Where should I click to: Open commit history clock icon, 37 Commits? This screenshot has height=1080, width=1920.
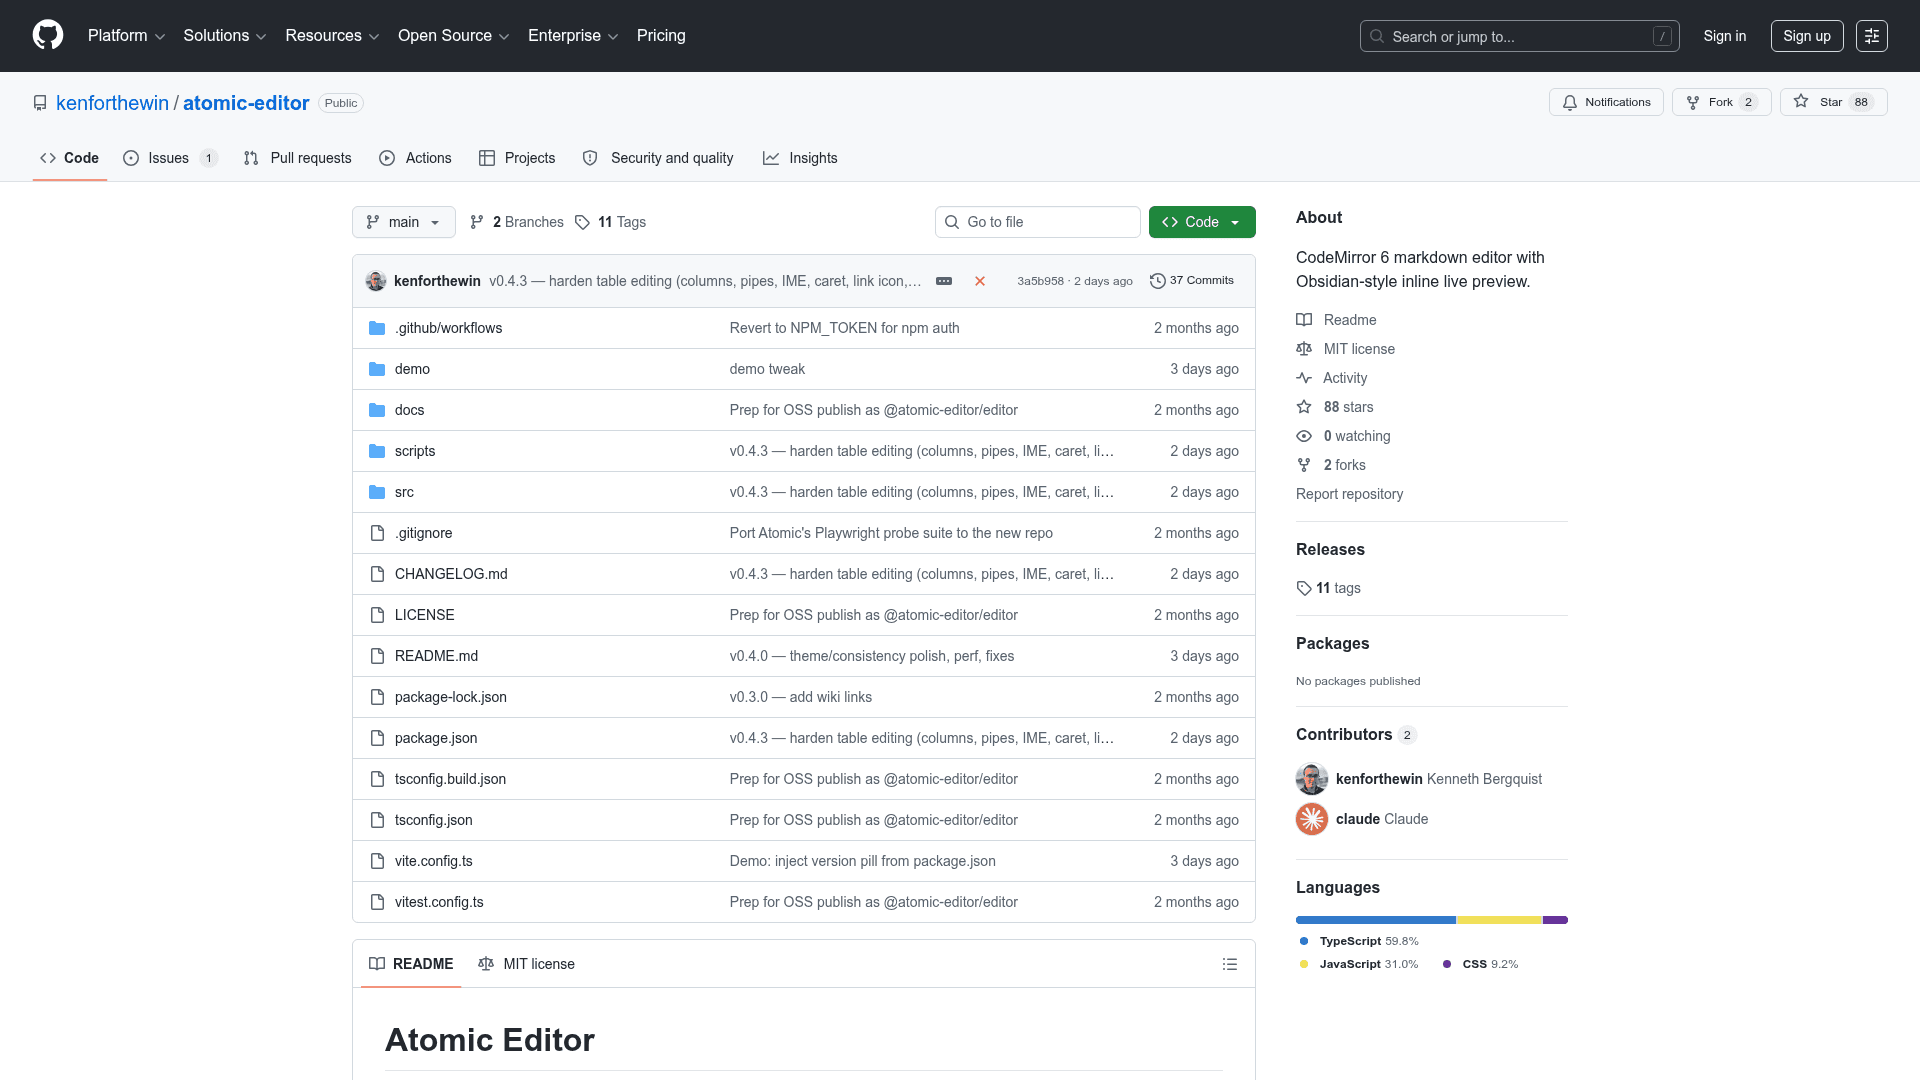pos(1192,281)
